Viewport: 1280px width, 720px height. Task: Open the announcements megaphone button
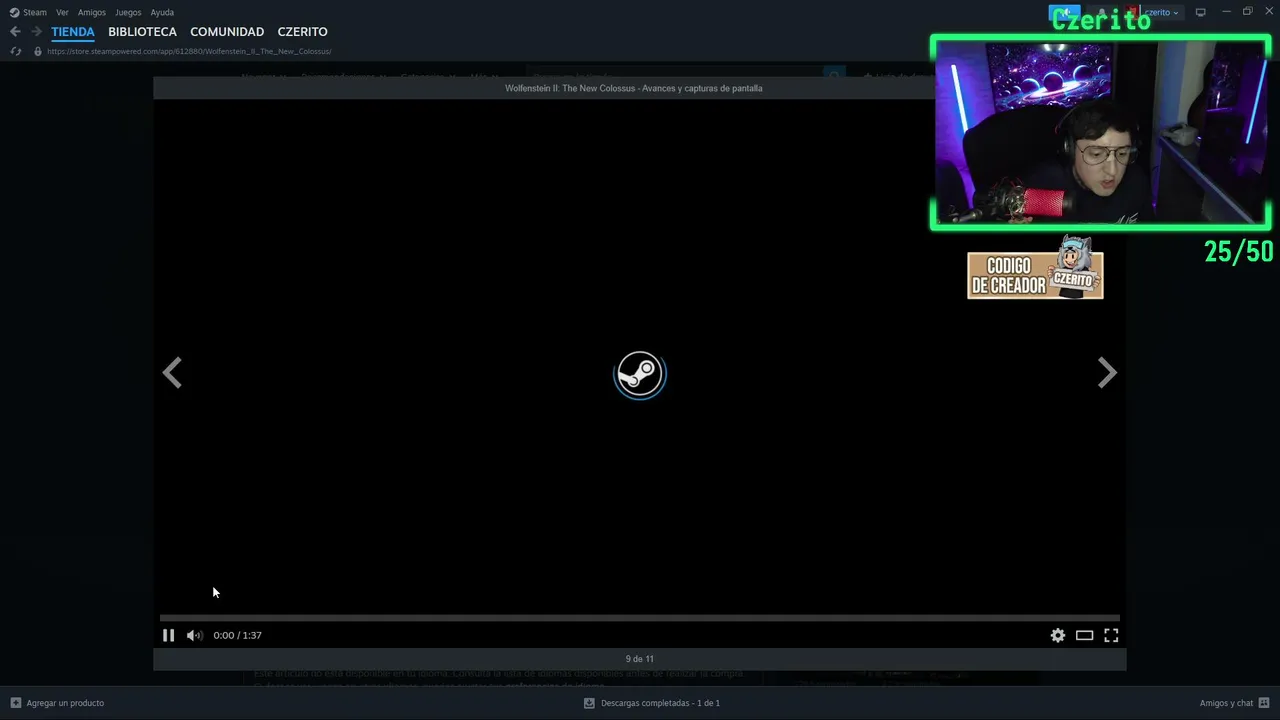pyautogui.click(x=1064, y=12)
